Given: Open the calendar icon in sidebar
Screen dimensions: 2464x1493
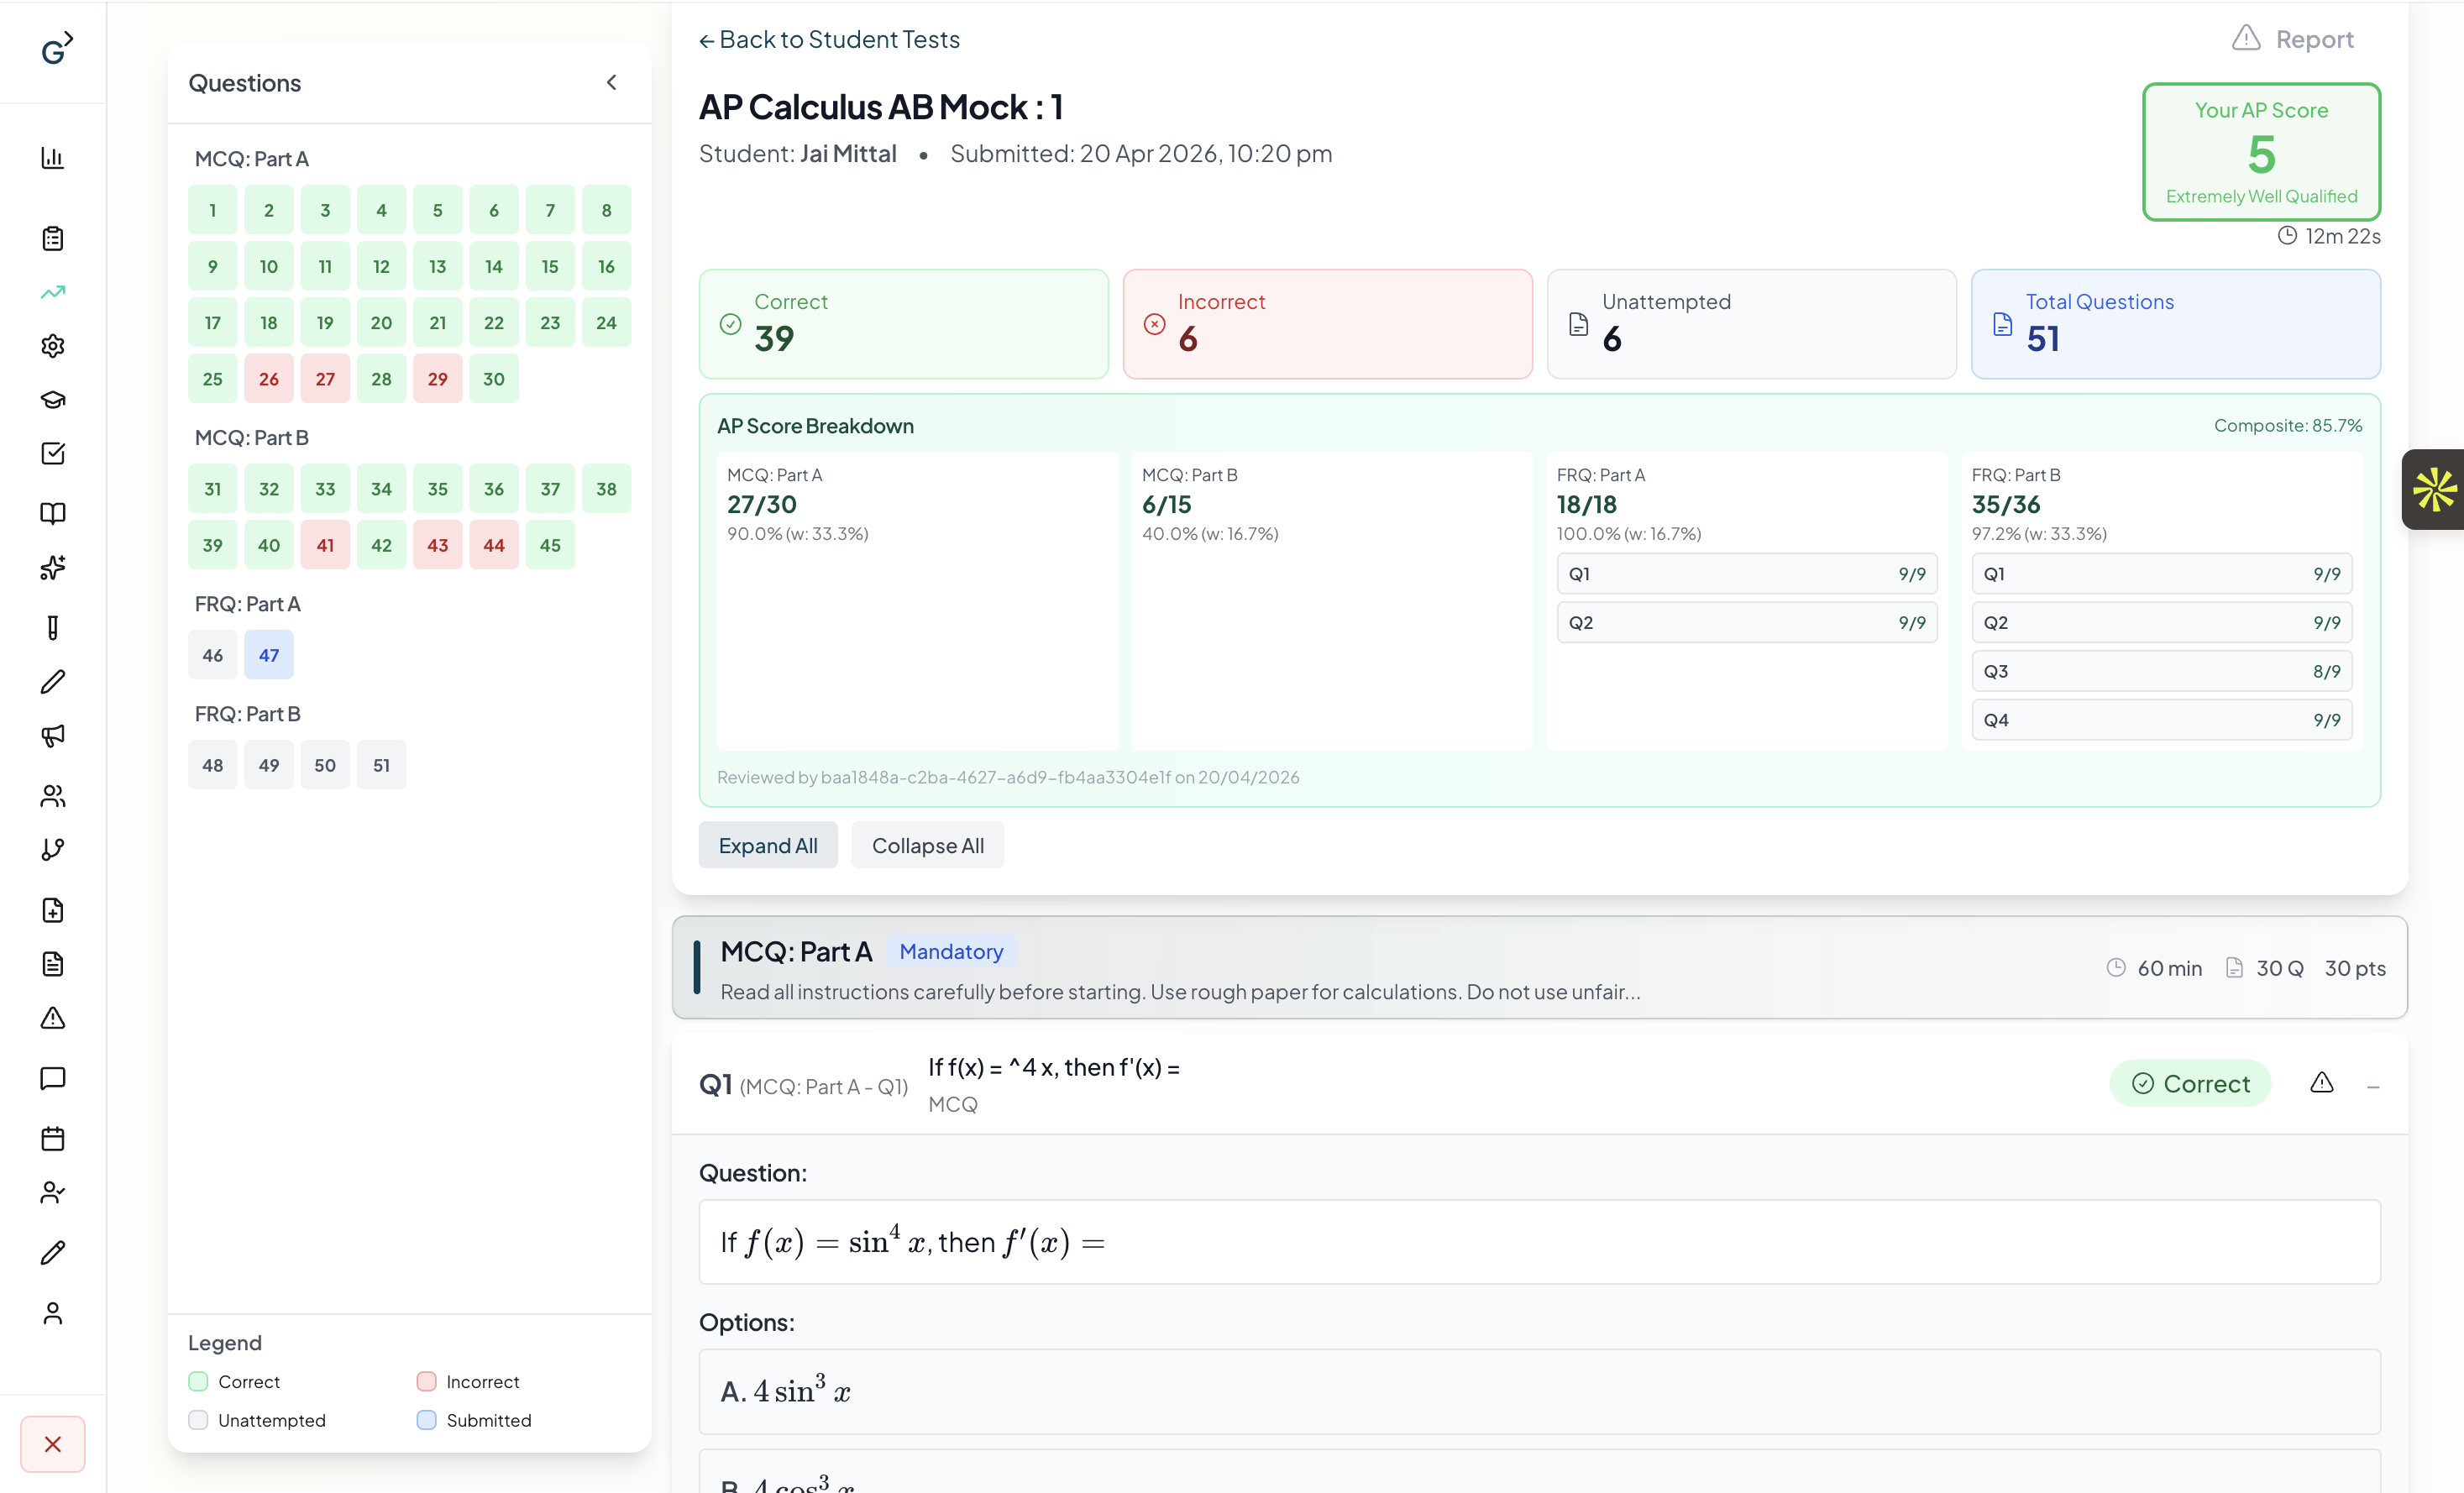Looking at the screenshot, I should tap(53, 1138).
